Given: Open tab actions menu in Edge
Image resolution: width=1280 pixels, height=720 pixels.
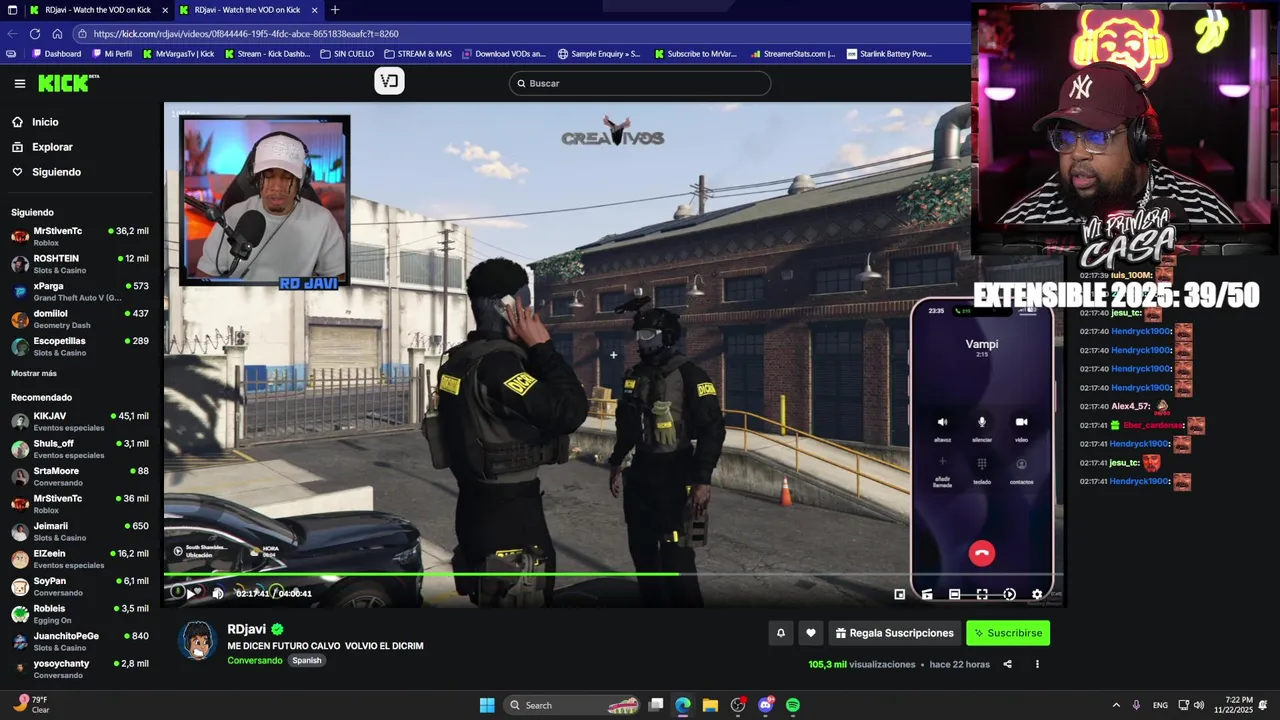Looking at the screenshot, I should 11,10.
